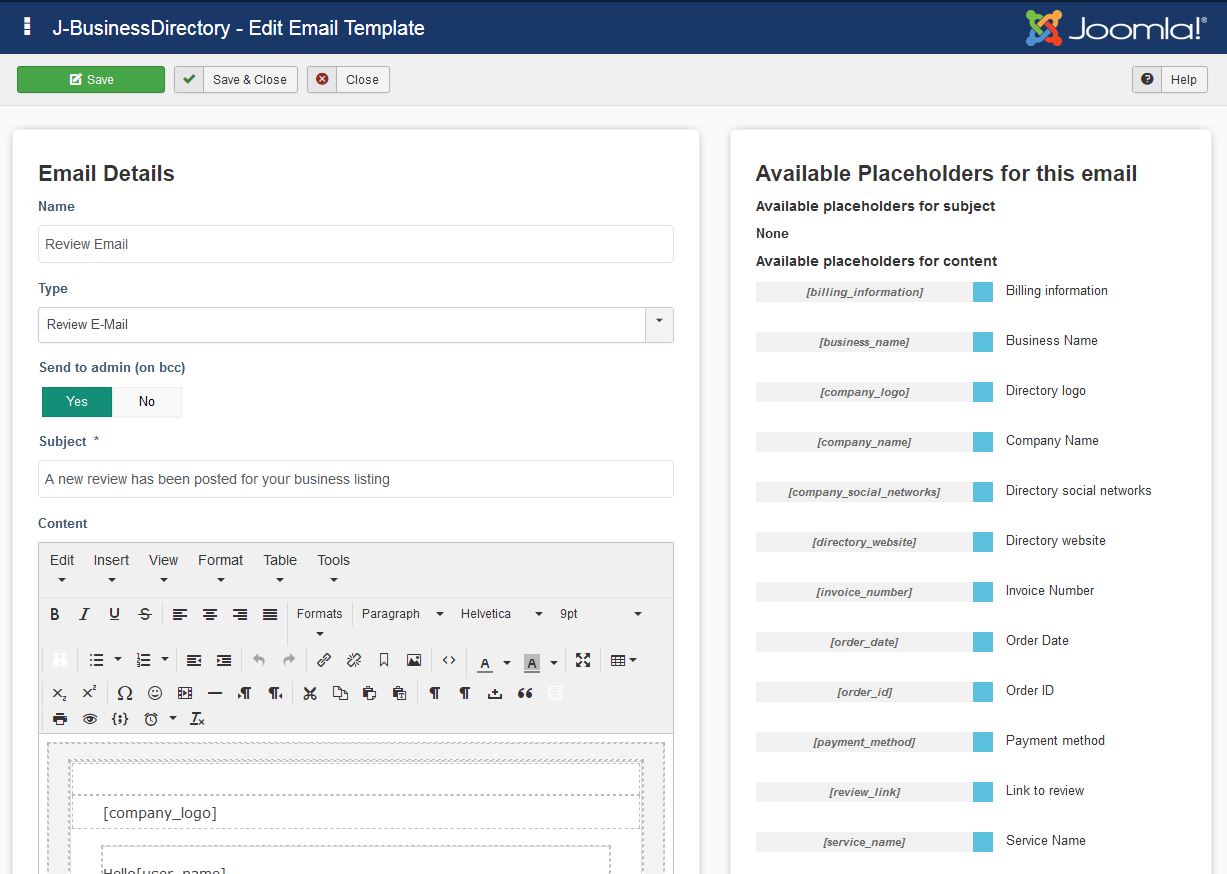The height and width of the screenshot is (874, 1227).
Task: Insert a media video element
Action: 185,693
